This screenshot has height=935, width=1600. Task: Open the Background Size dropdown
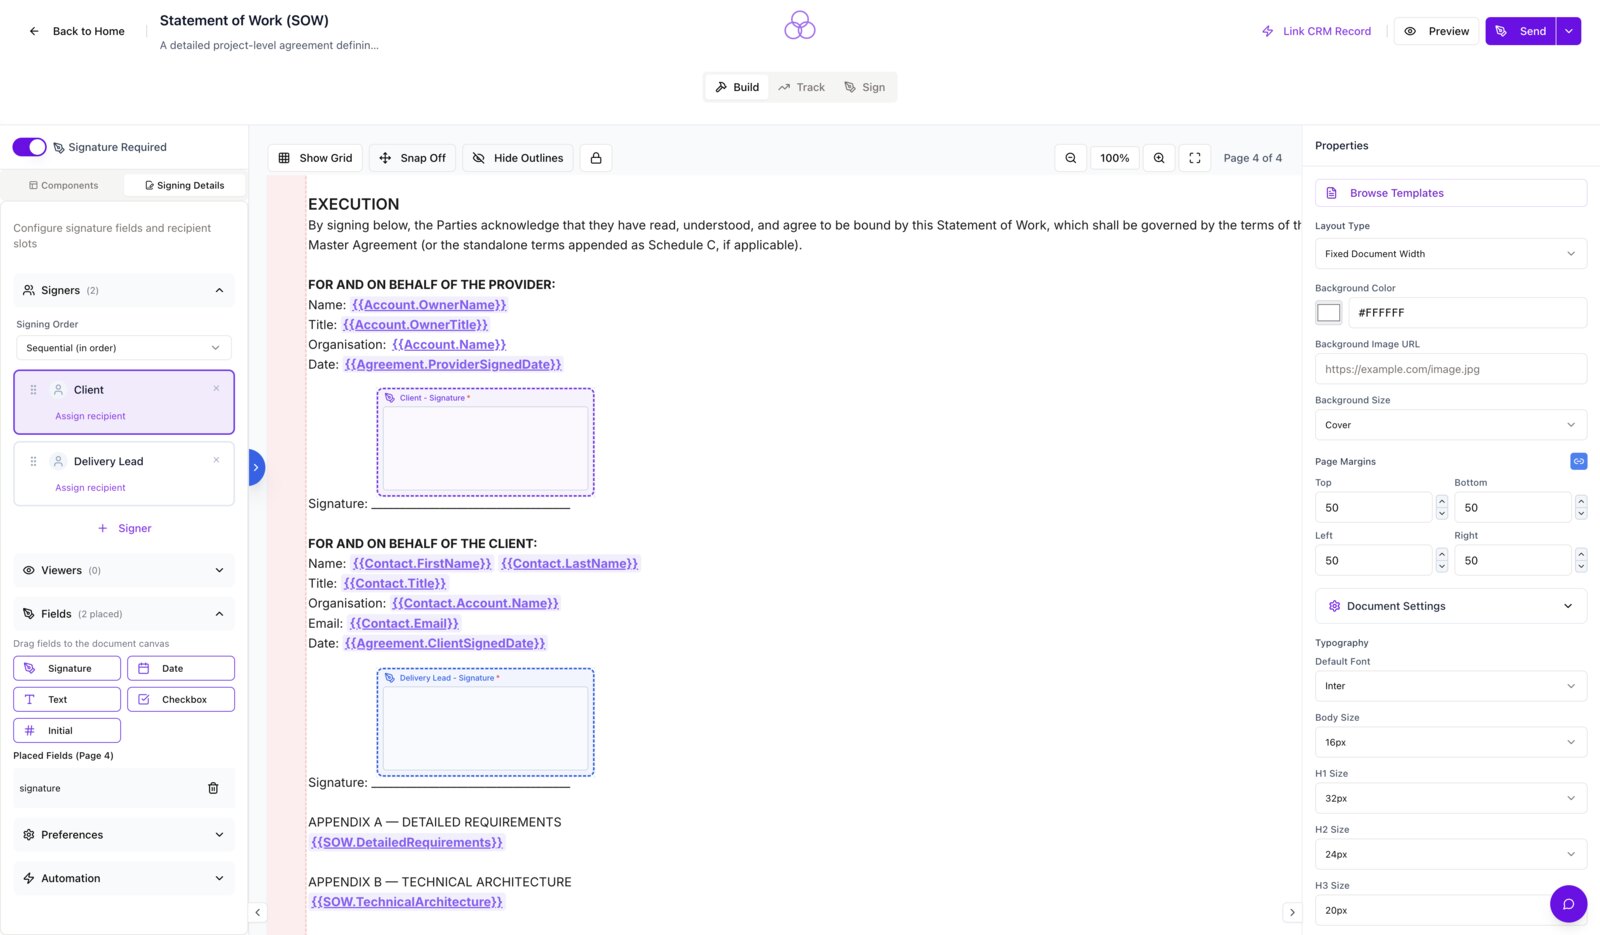click(1451, 425)
